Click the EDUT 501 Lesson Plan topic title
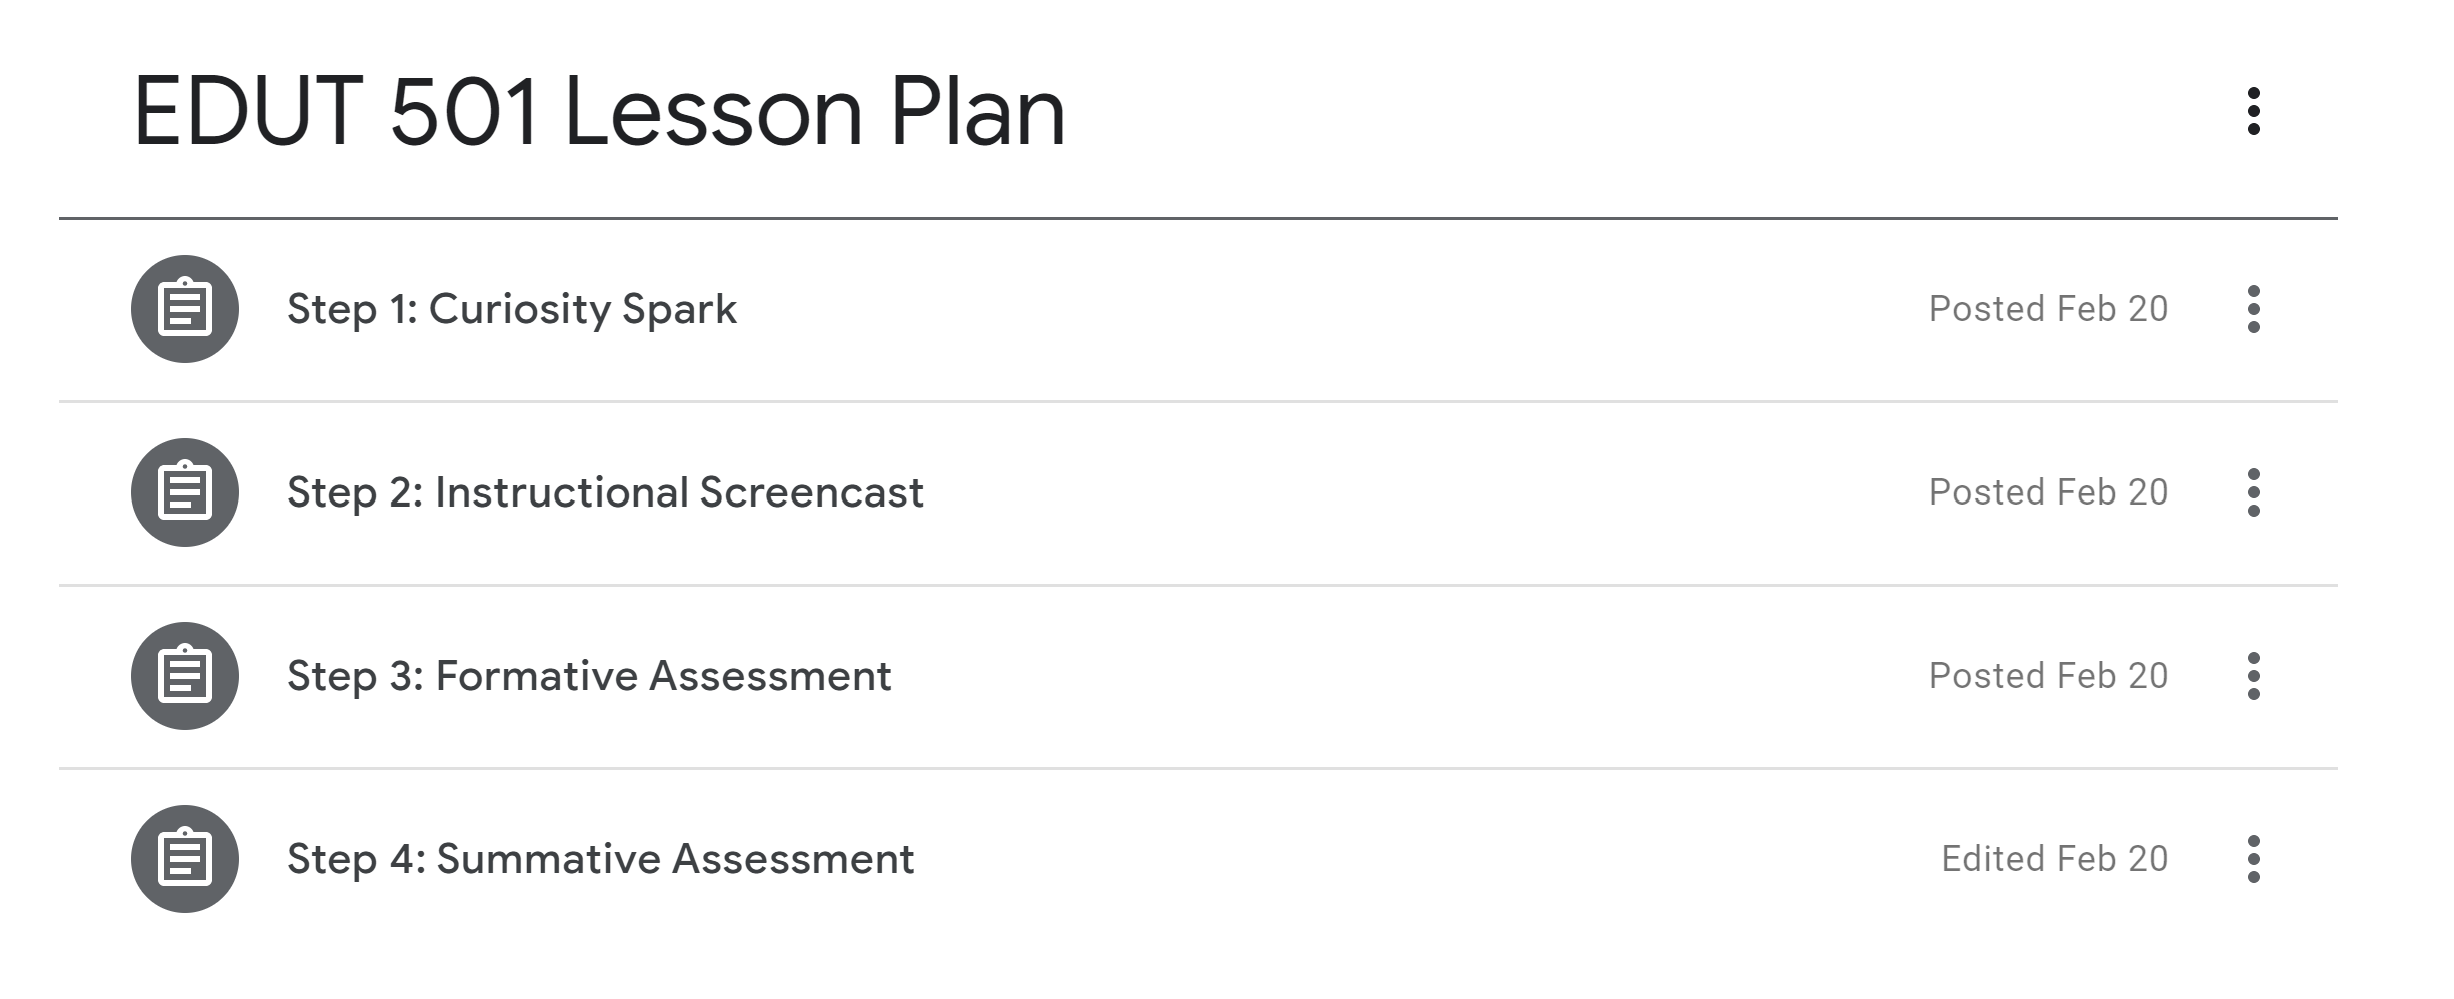 600,111
